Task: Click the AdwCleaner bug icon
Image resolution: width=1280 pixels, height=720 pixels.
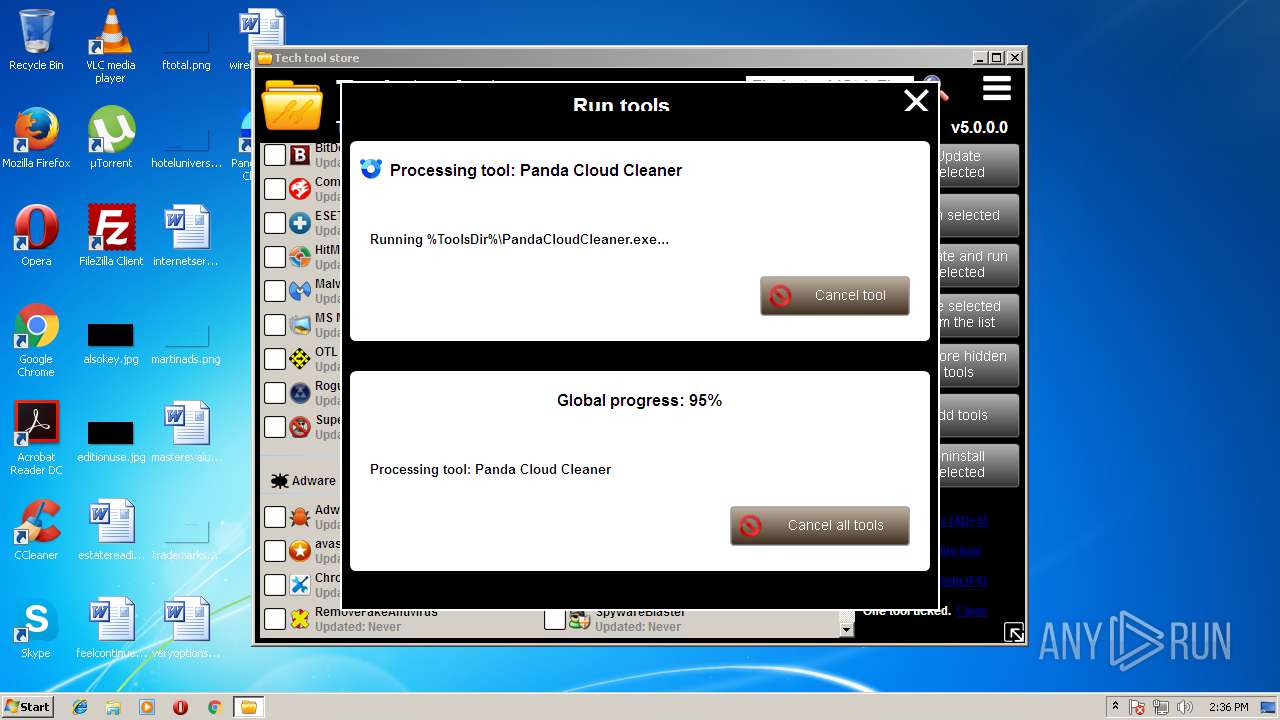Action: click(x=300, y=517)
